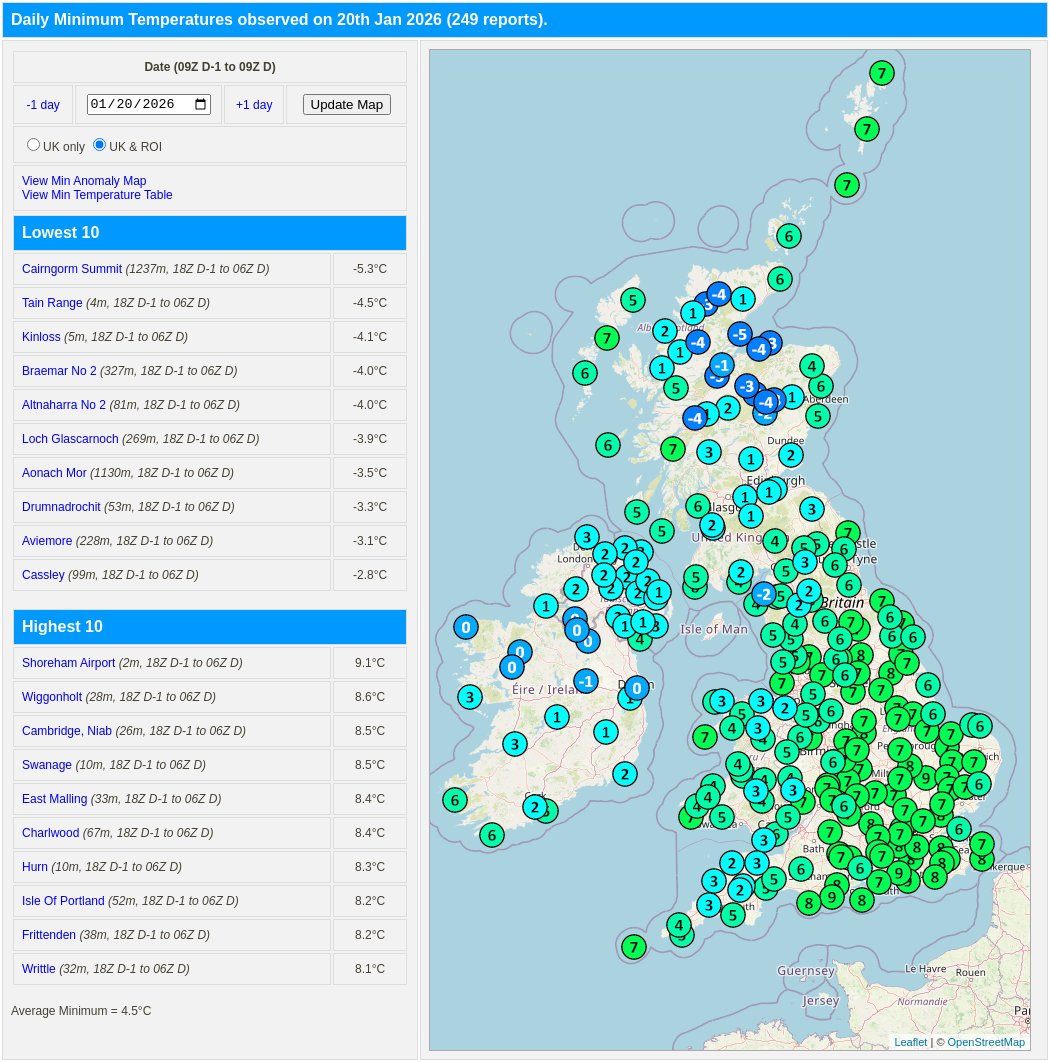Select the UK & ROI radio button
This screenshot has height=1062, width=1050.
pyautogui.click(x=100, y=145)
